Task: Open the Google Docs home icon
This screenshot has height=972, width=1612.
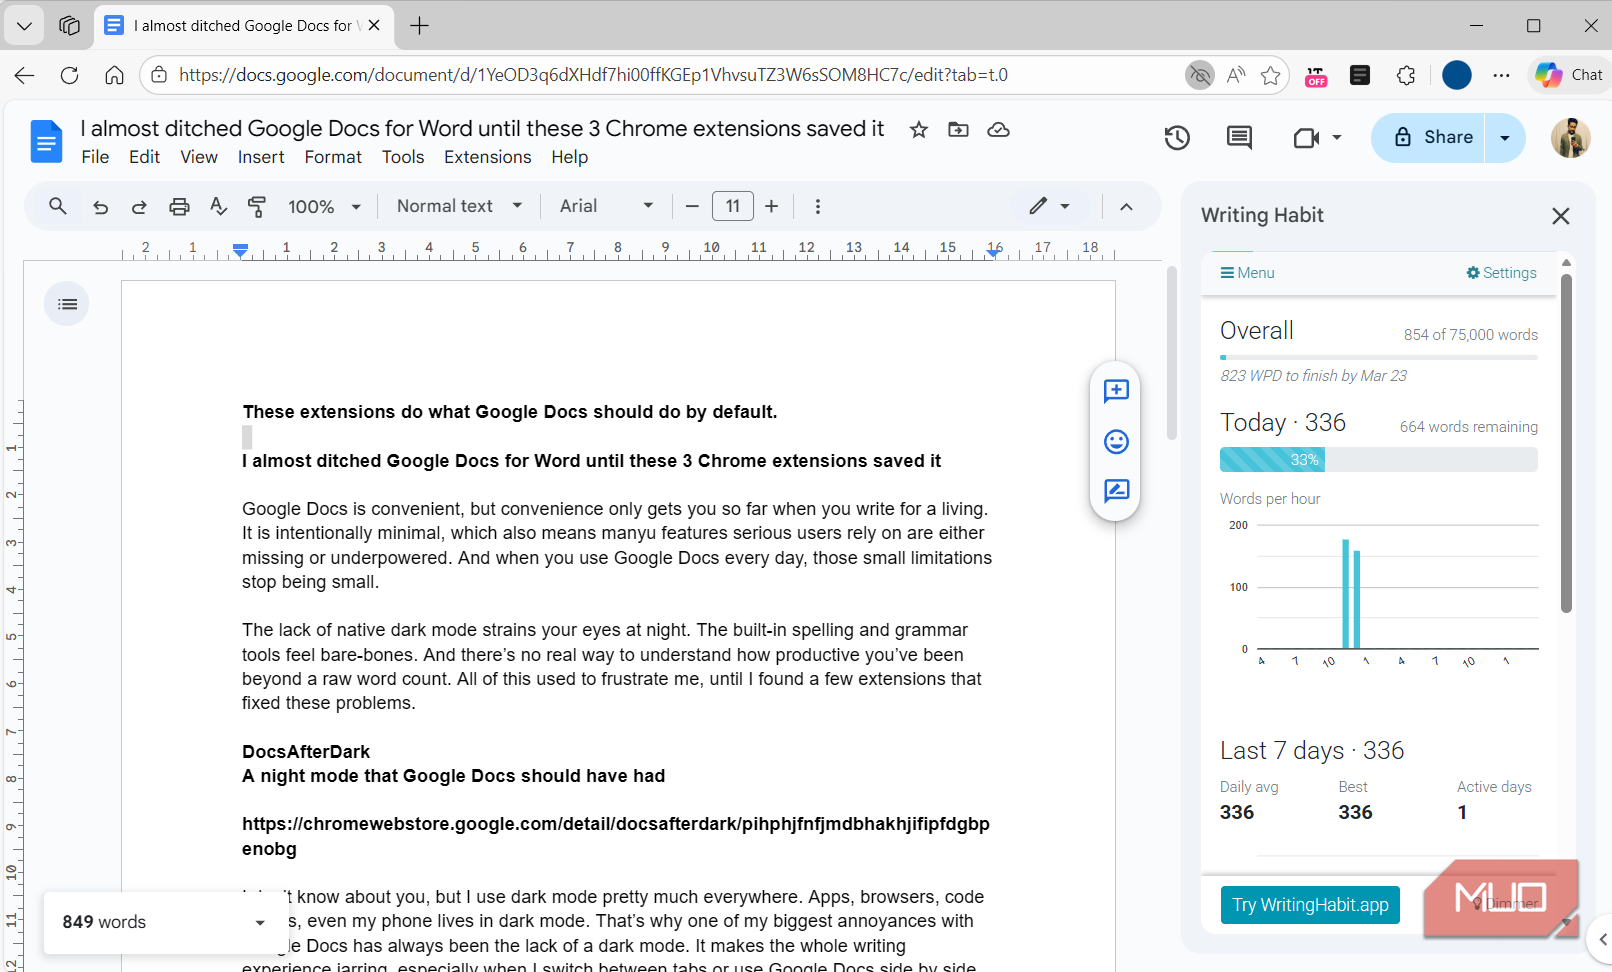Action: click(46, 141)
